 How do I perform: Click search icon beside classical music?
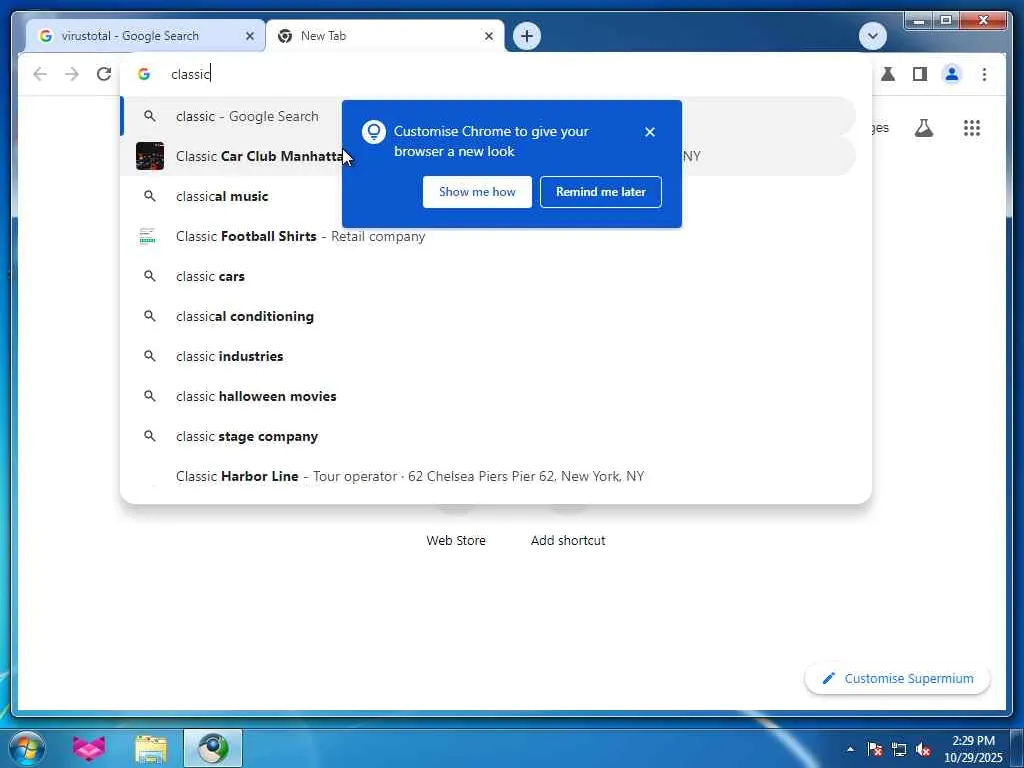click(x=150, y=196)
